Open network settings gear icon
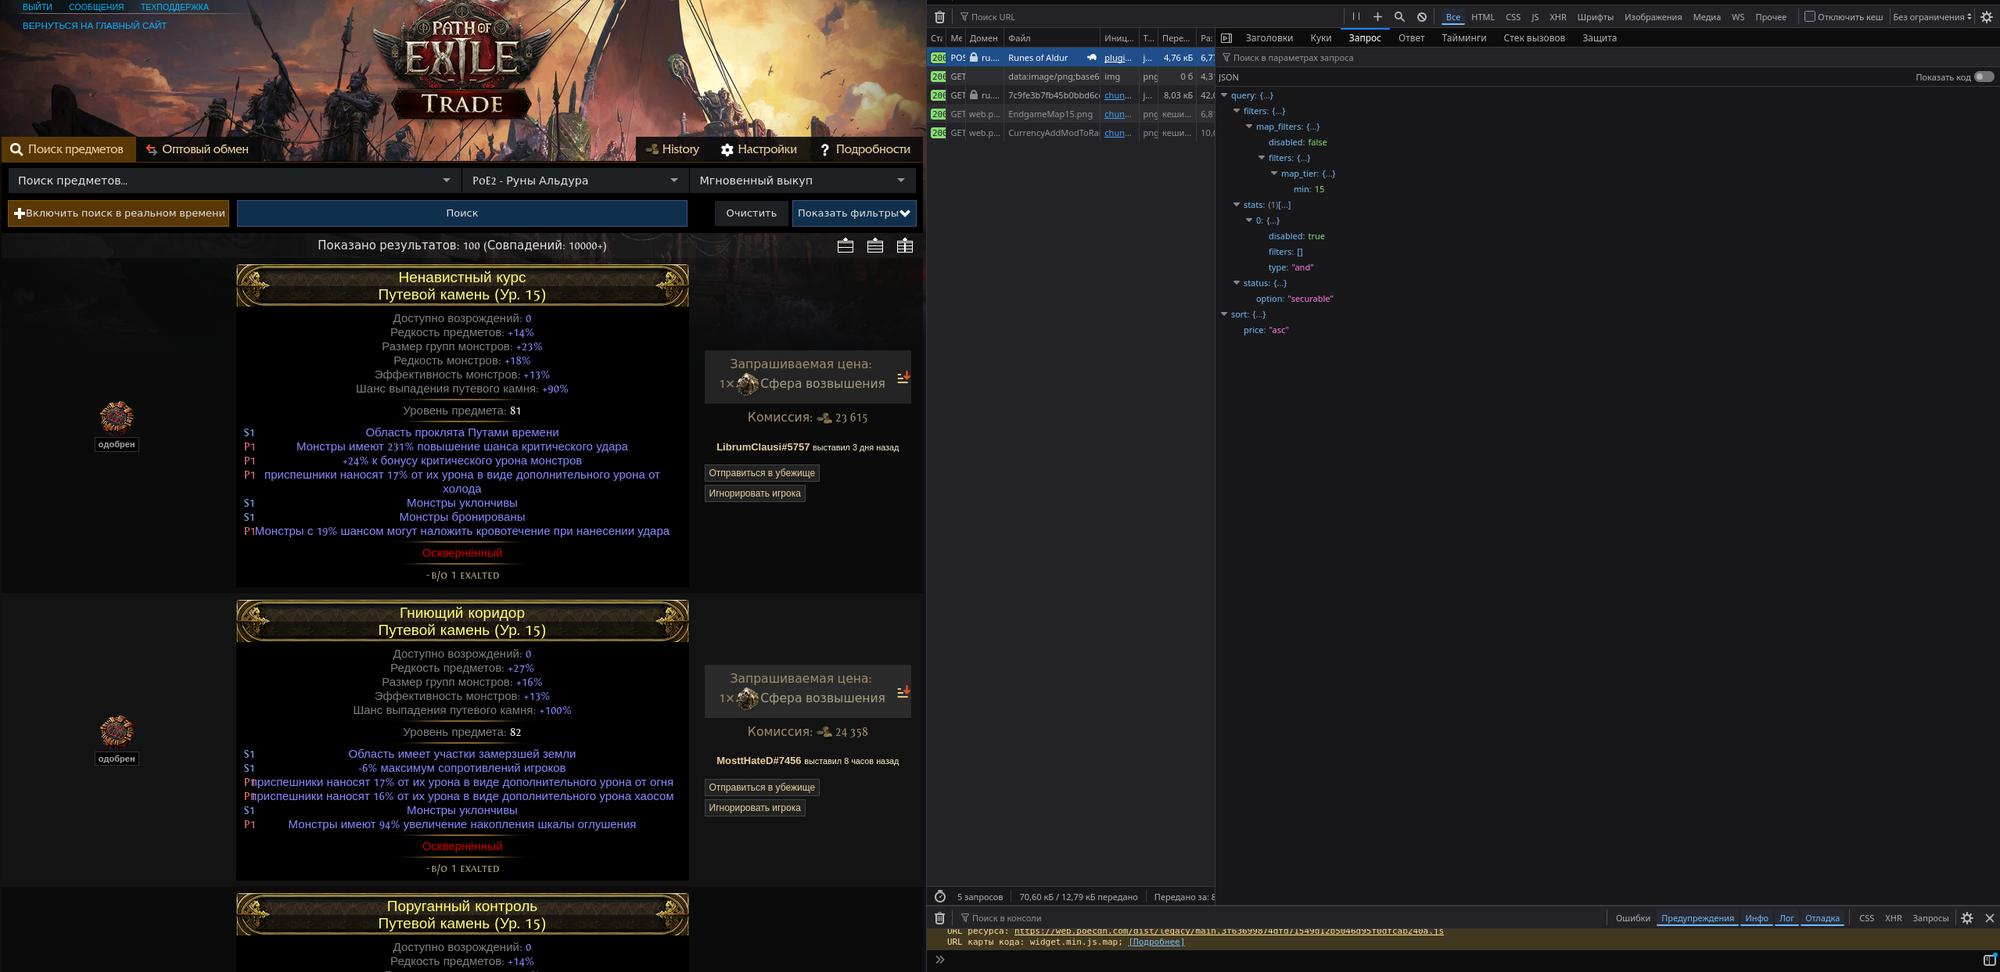The height and width of the screenshot is (972, 2000). pos(1986,17)
